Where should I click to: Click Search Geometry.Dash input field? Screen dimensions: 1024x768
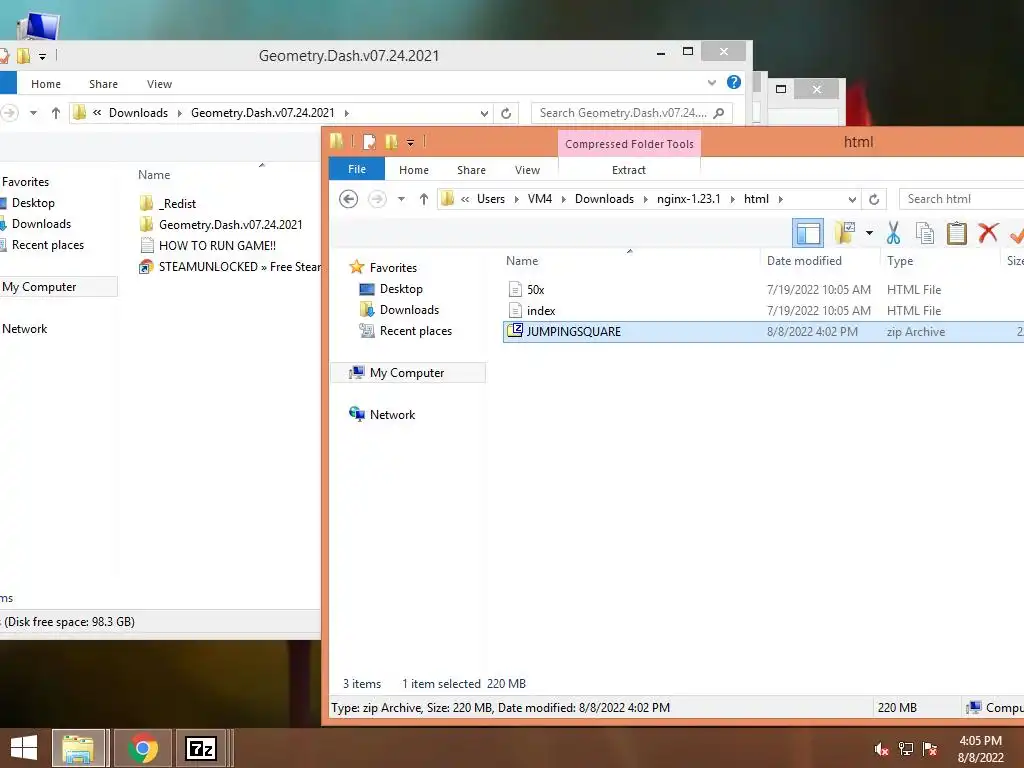(631, 113)
